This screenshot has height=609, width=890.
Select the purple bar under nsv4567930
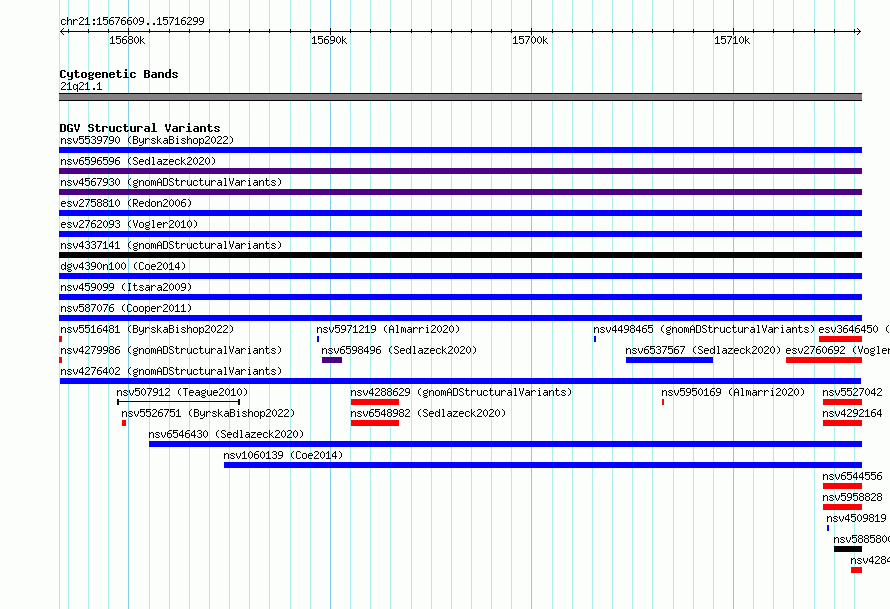point(460,192)
